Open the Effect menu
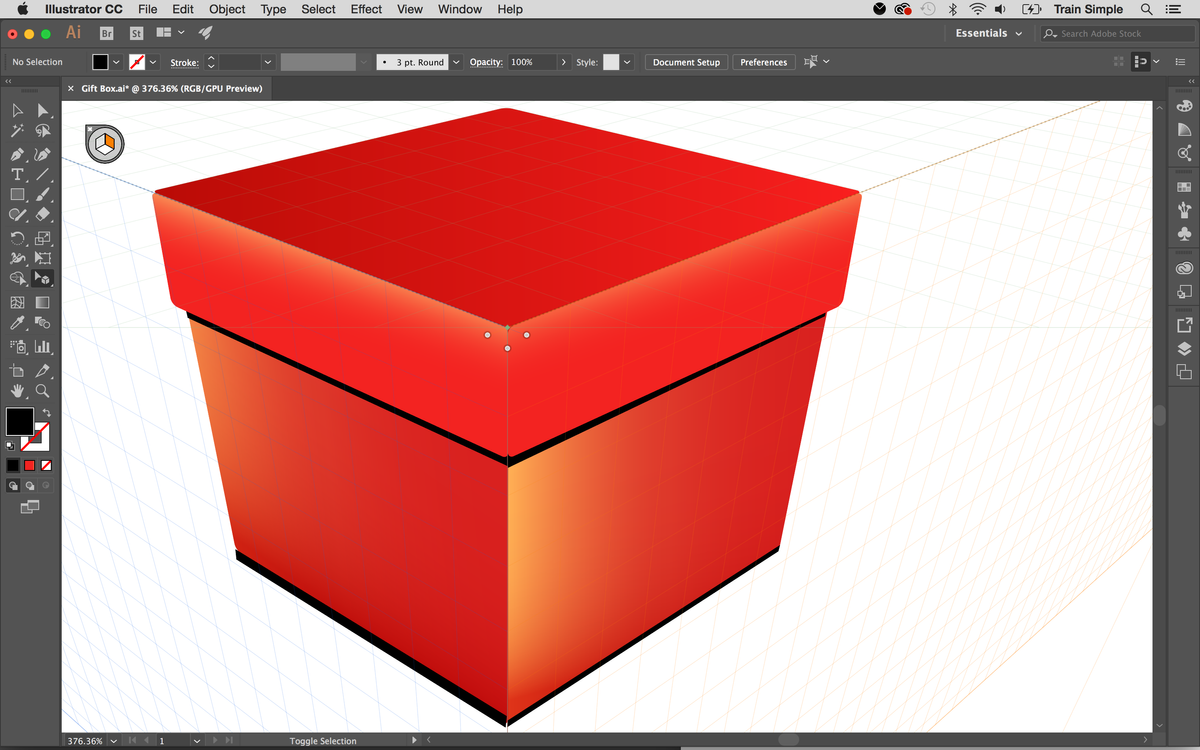 366,9
